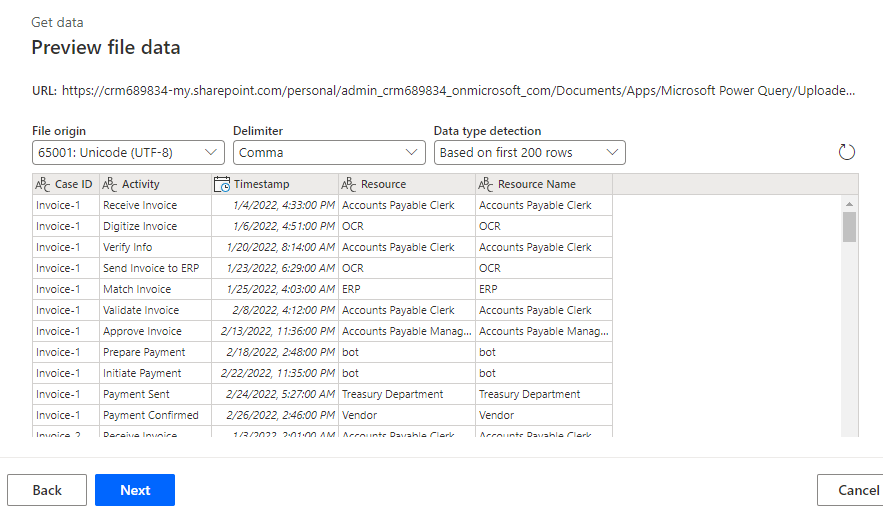883x512 pixels.
Task: Click the Prepare Payment cell
Action: [155, 352]
